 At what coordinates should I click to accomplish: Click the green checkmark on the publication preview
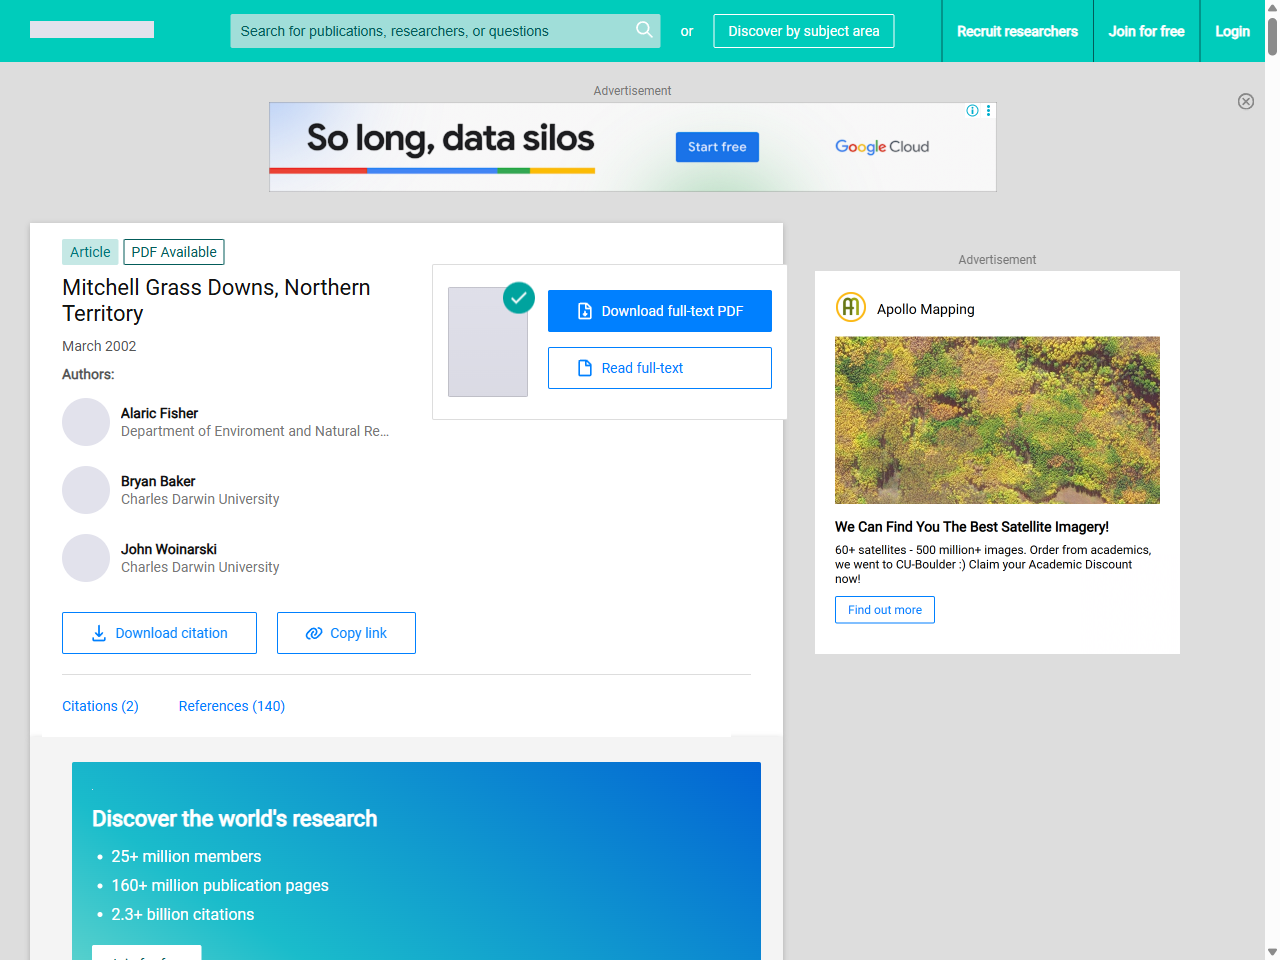click(x=519, y=297)
